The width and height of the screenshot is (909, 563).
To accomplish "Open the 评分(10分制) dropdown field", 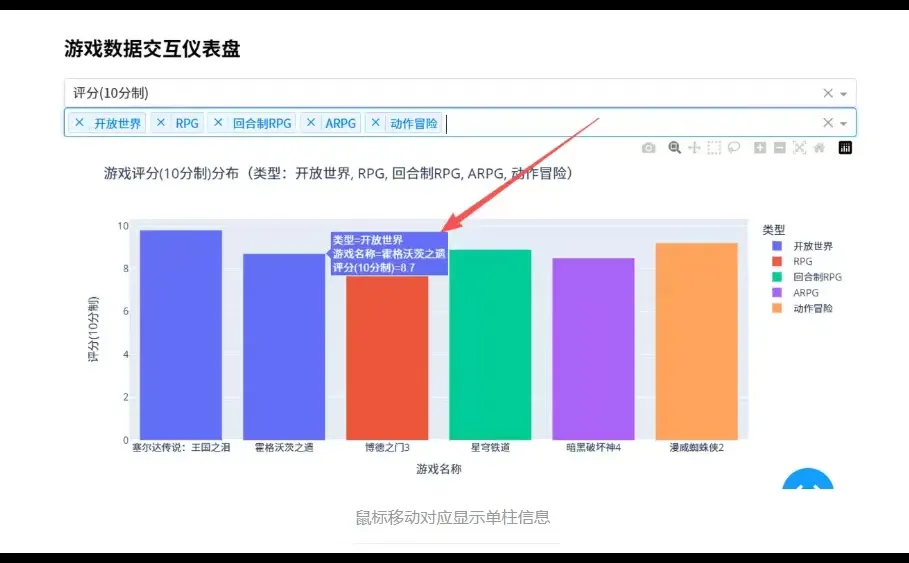I will click(x=460, y=93).
